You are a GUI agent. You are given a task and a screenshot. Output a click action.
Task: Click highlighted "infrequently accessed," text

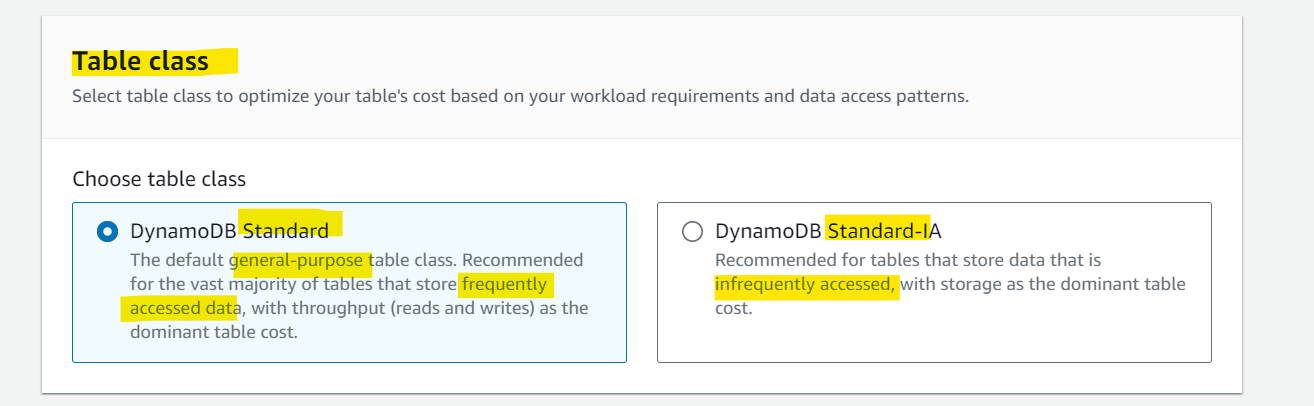[x=805, y=284]
